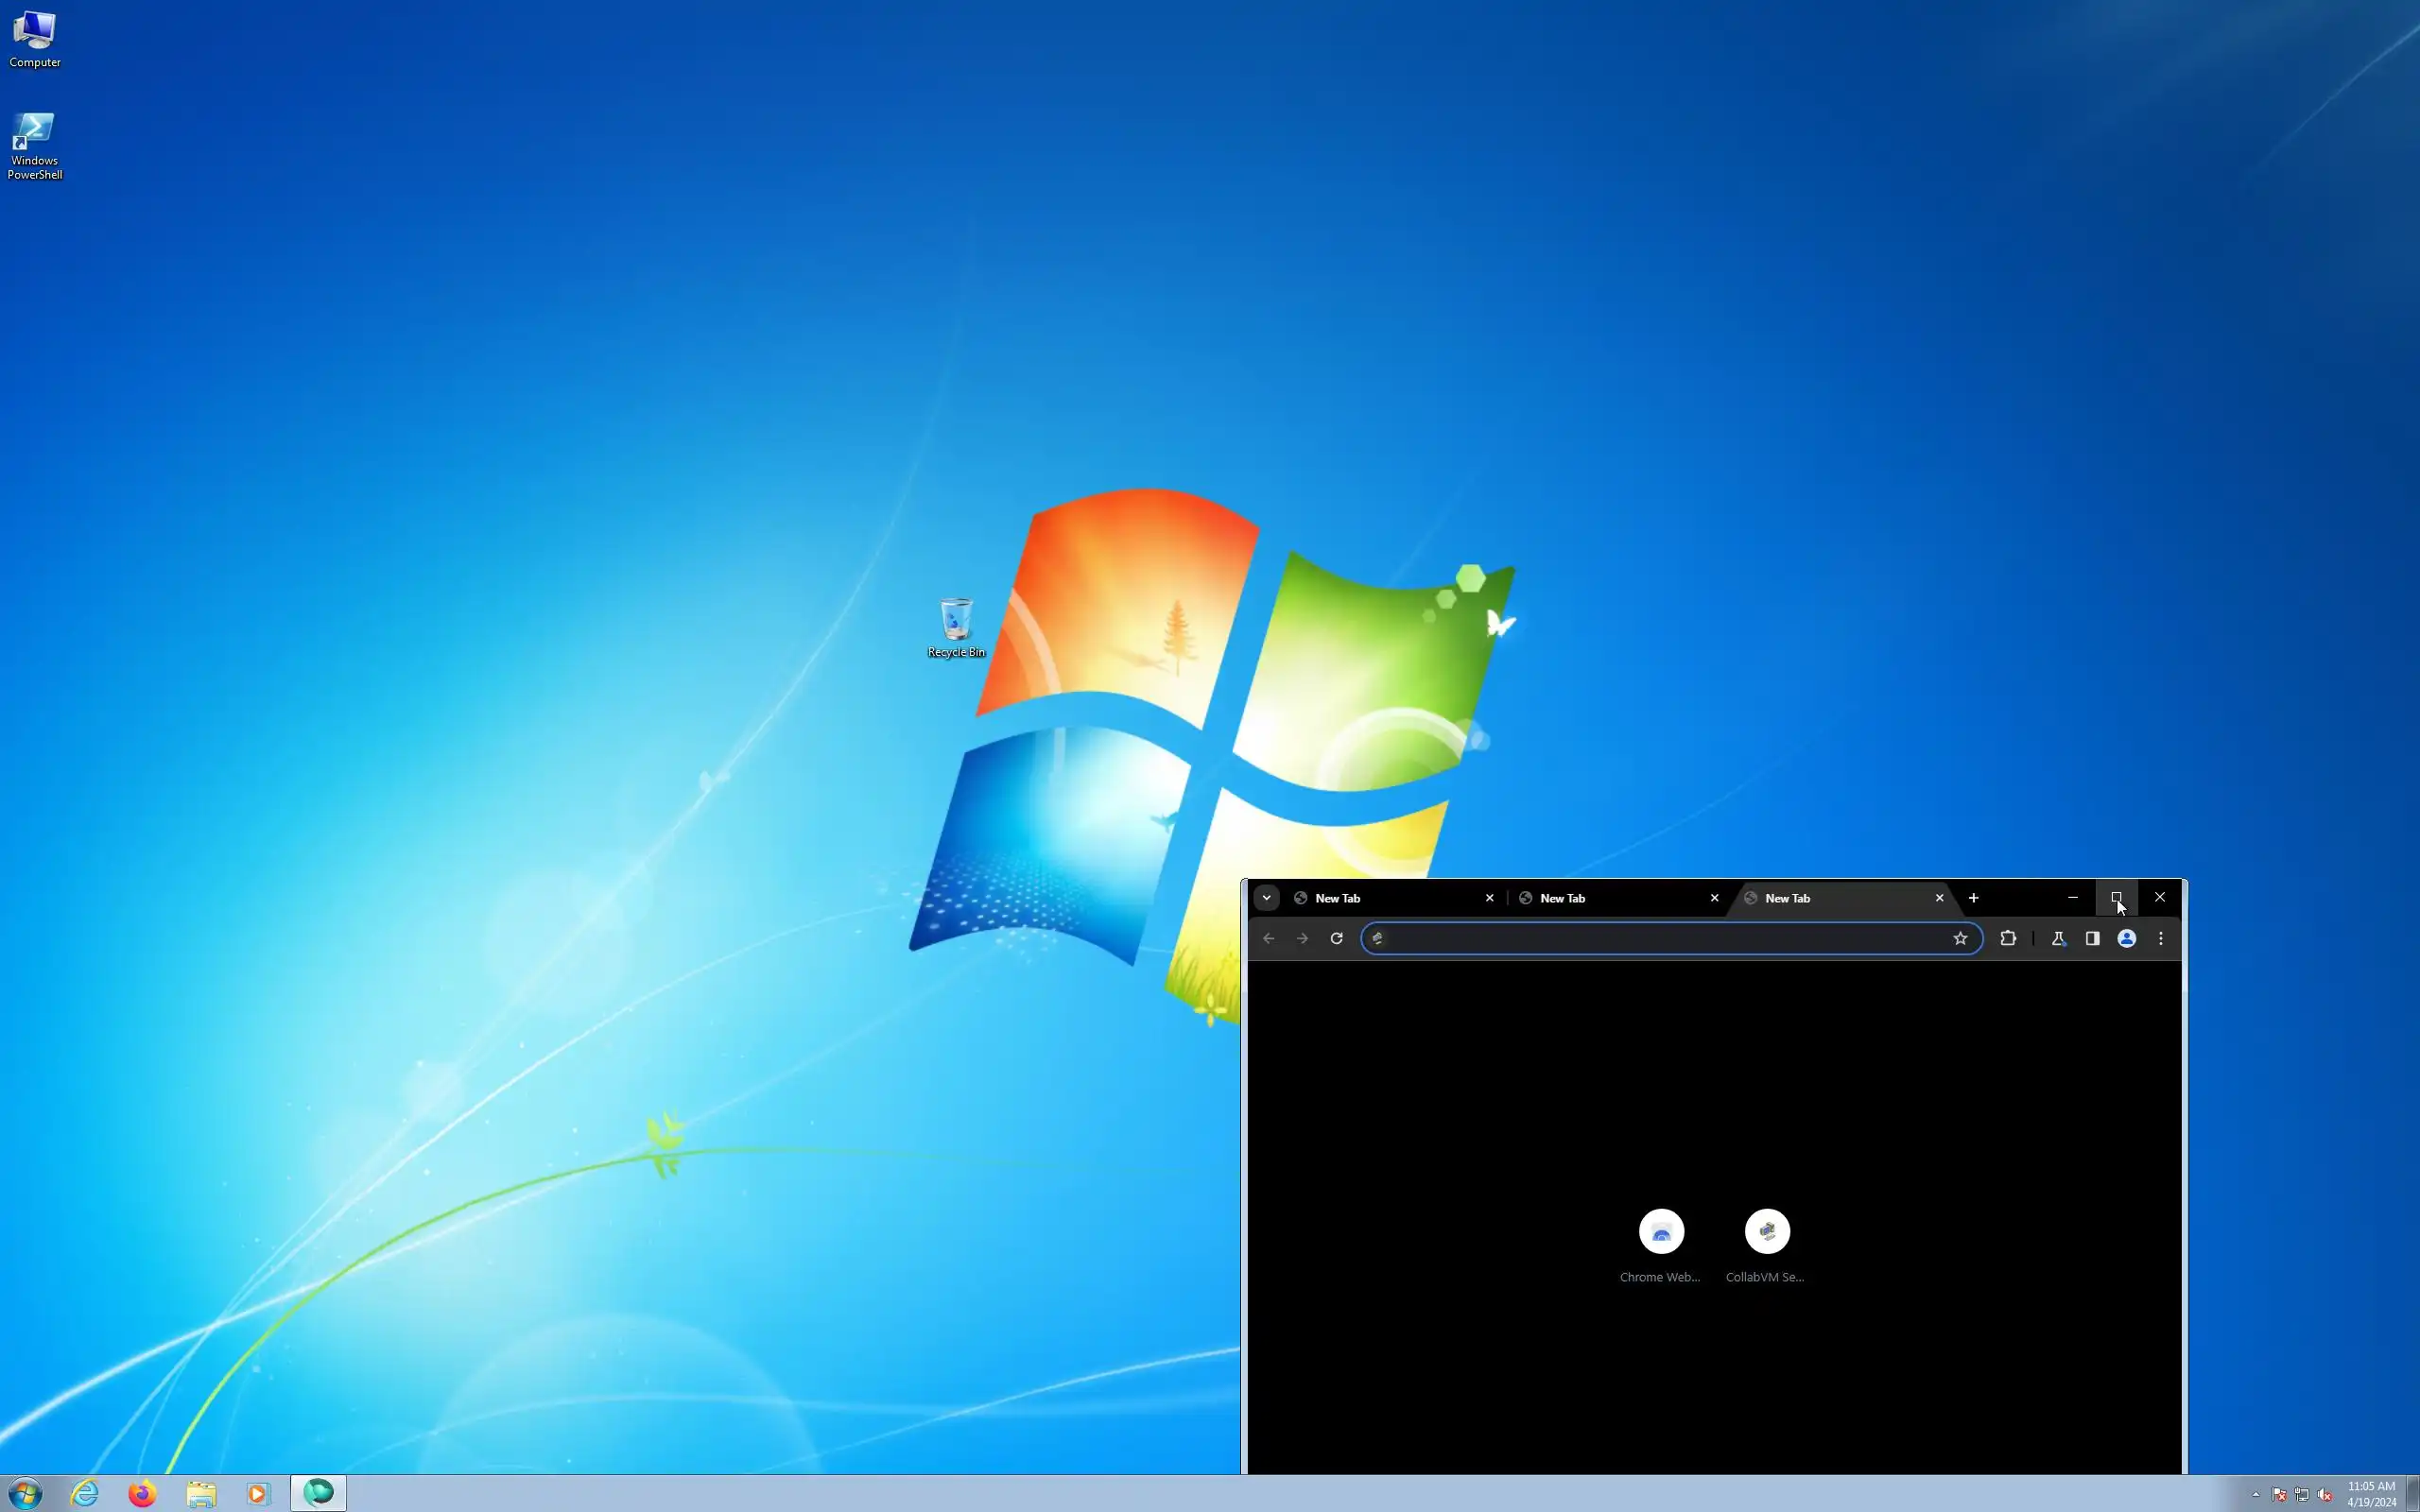2420x1512 pixels.
Task: Open the three-dot browser menu
Action: click(x=2161, y=938)
